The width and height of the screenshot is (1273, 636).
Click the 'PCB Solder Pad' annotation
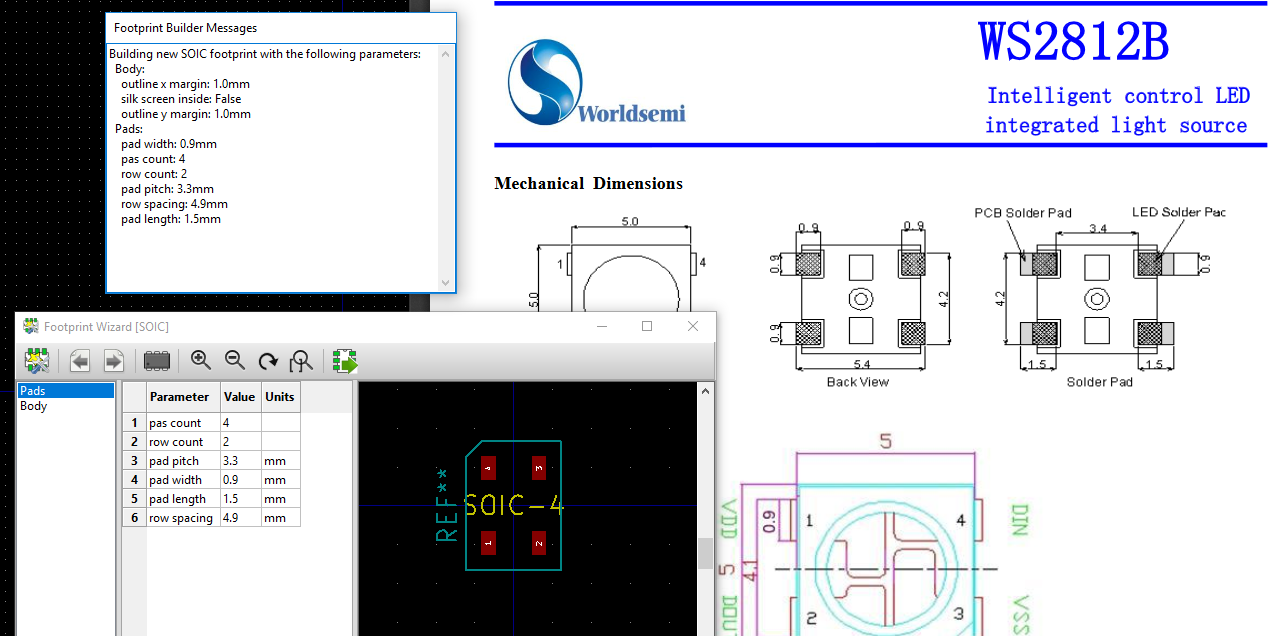1023,212
